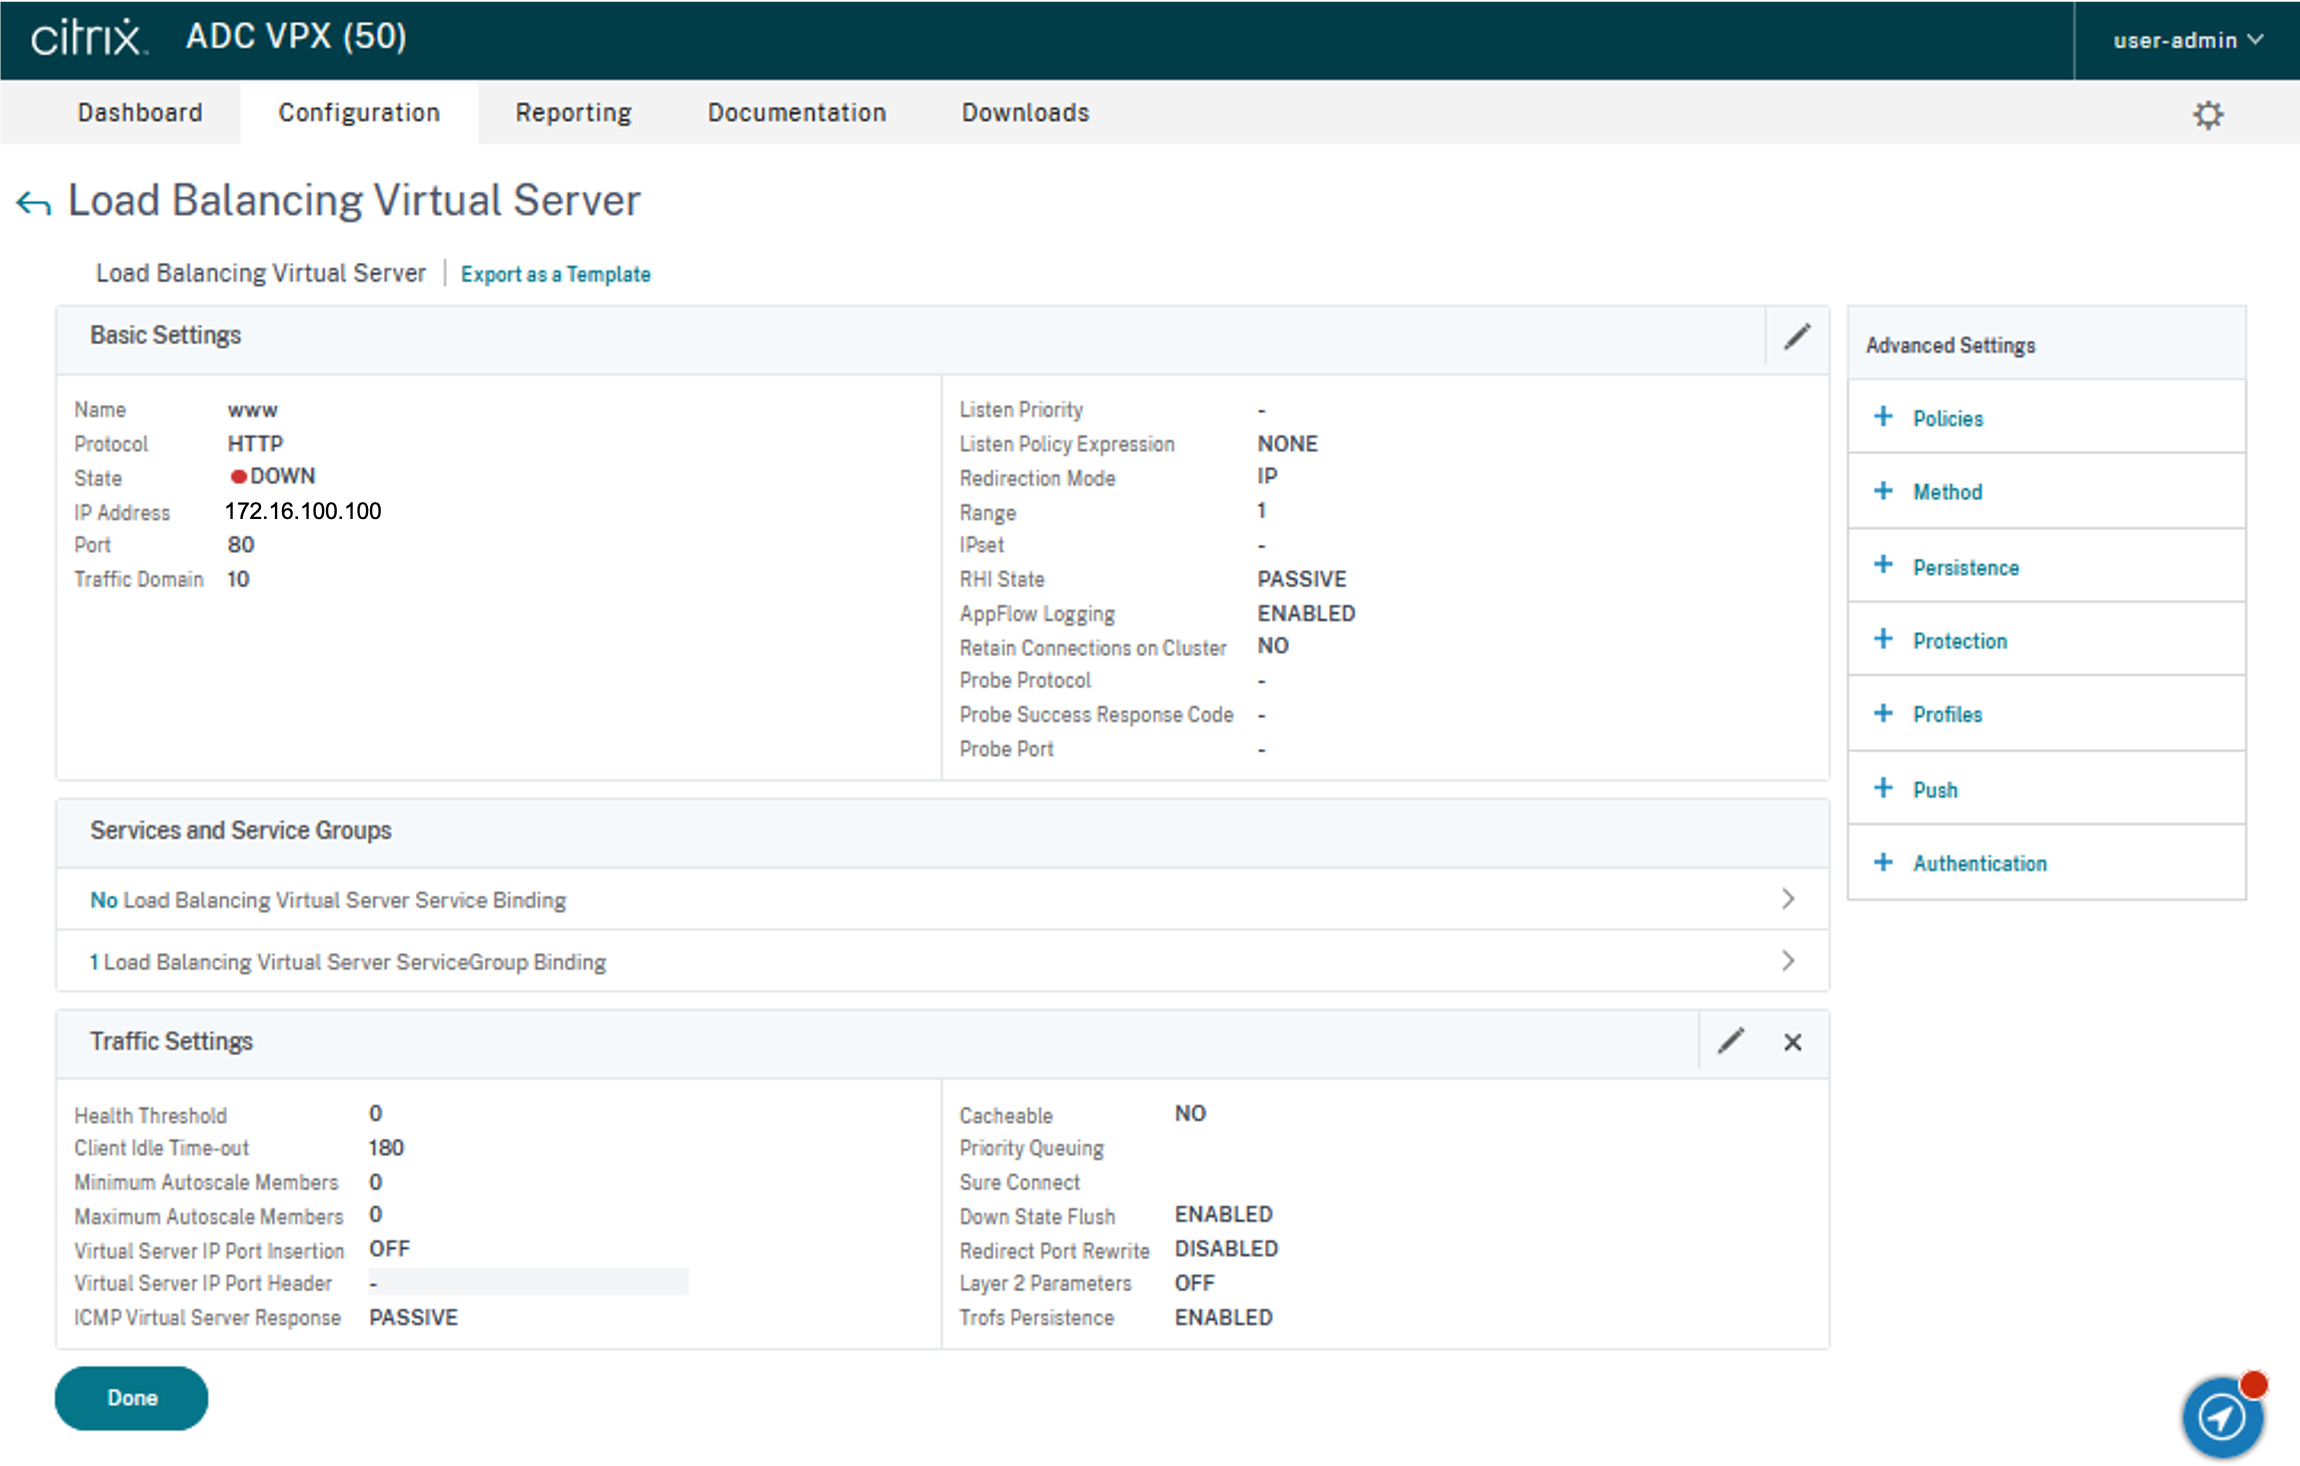Remove Traffic Settings section with X icon
Viewport: 2300px width, 1466px height.
[1792, 1042]
